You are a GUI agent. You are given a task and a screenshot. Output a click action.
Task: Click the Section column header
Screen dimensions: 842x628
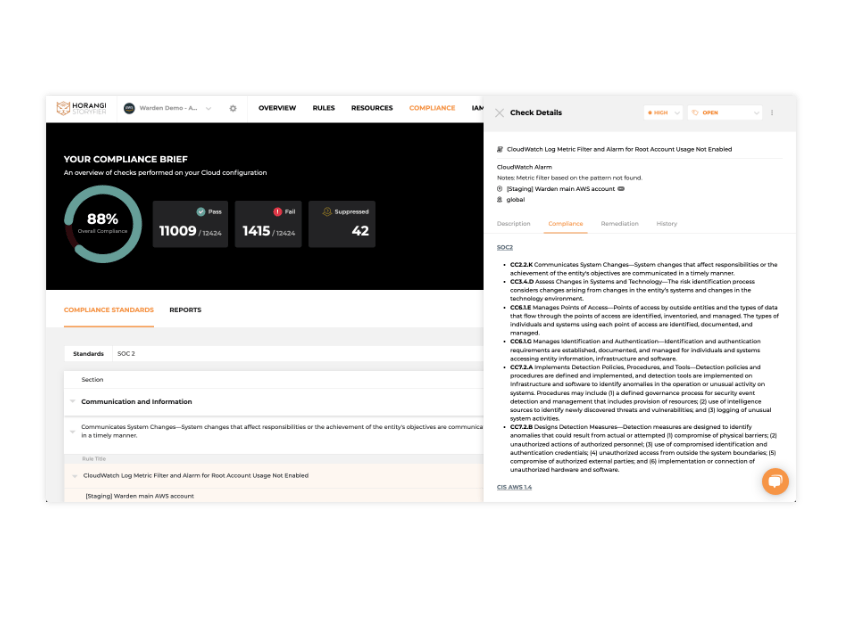(x=92, y=380)
